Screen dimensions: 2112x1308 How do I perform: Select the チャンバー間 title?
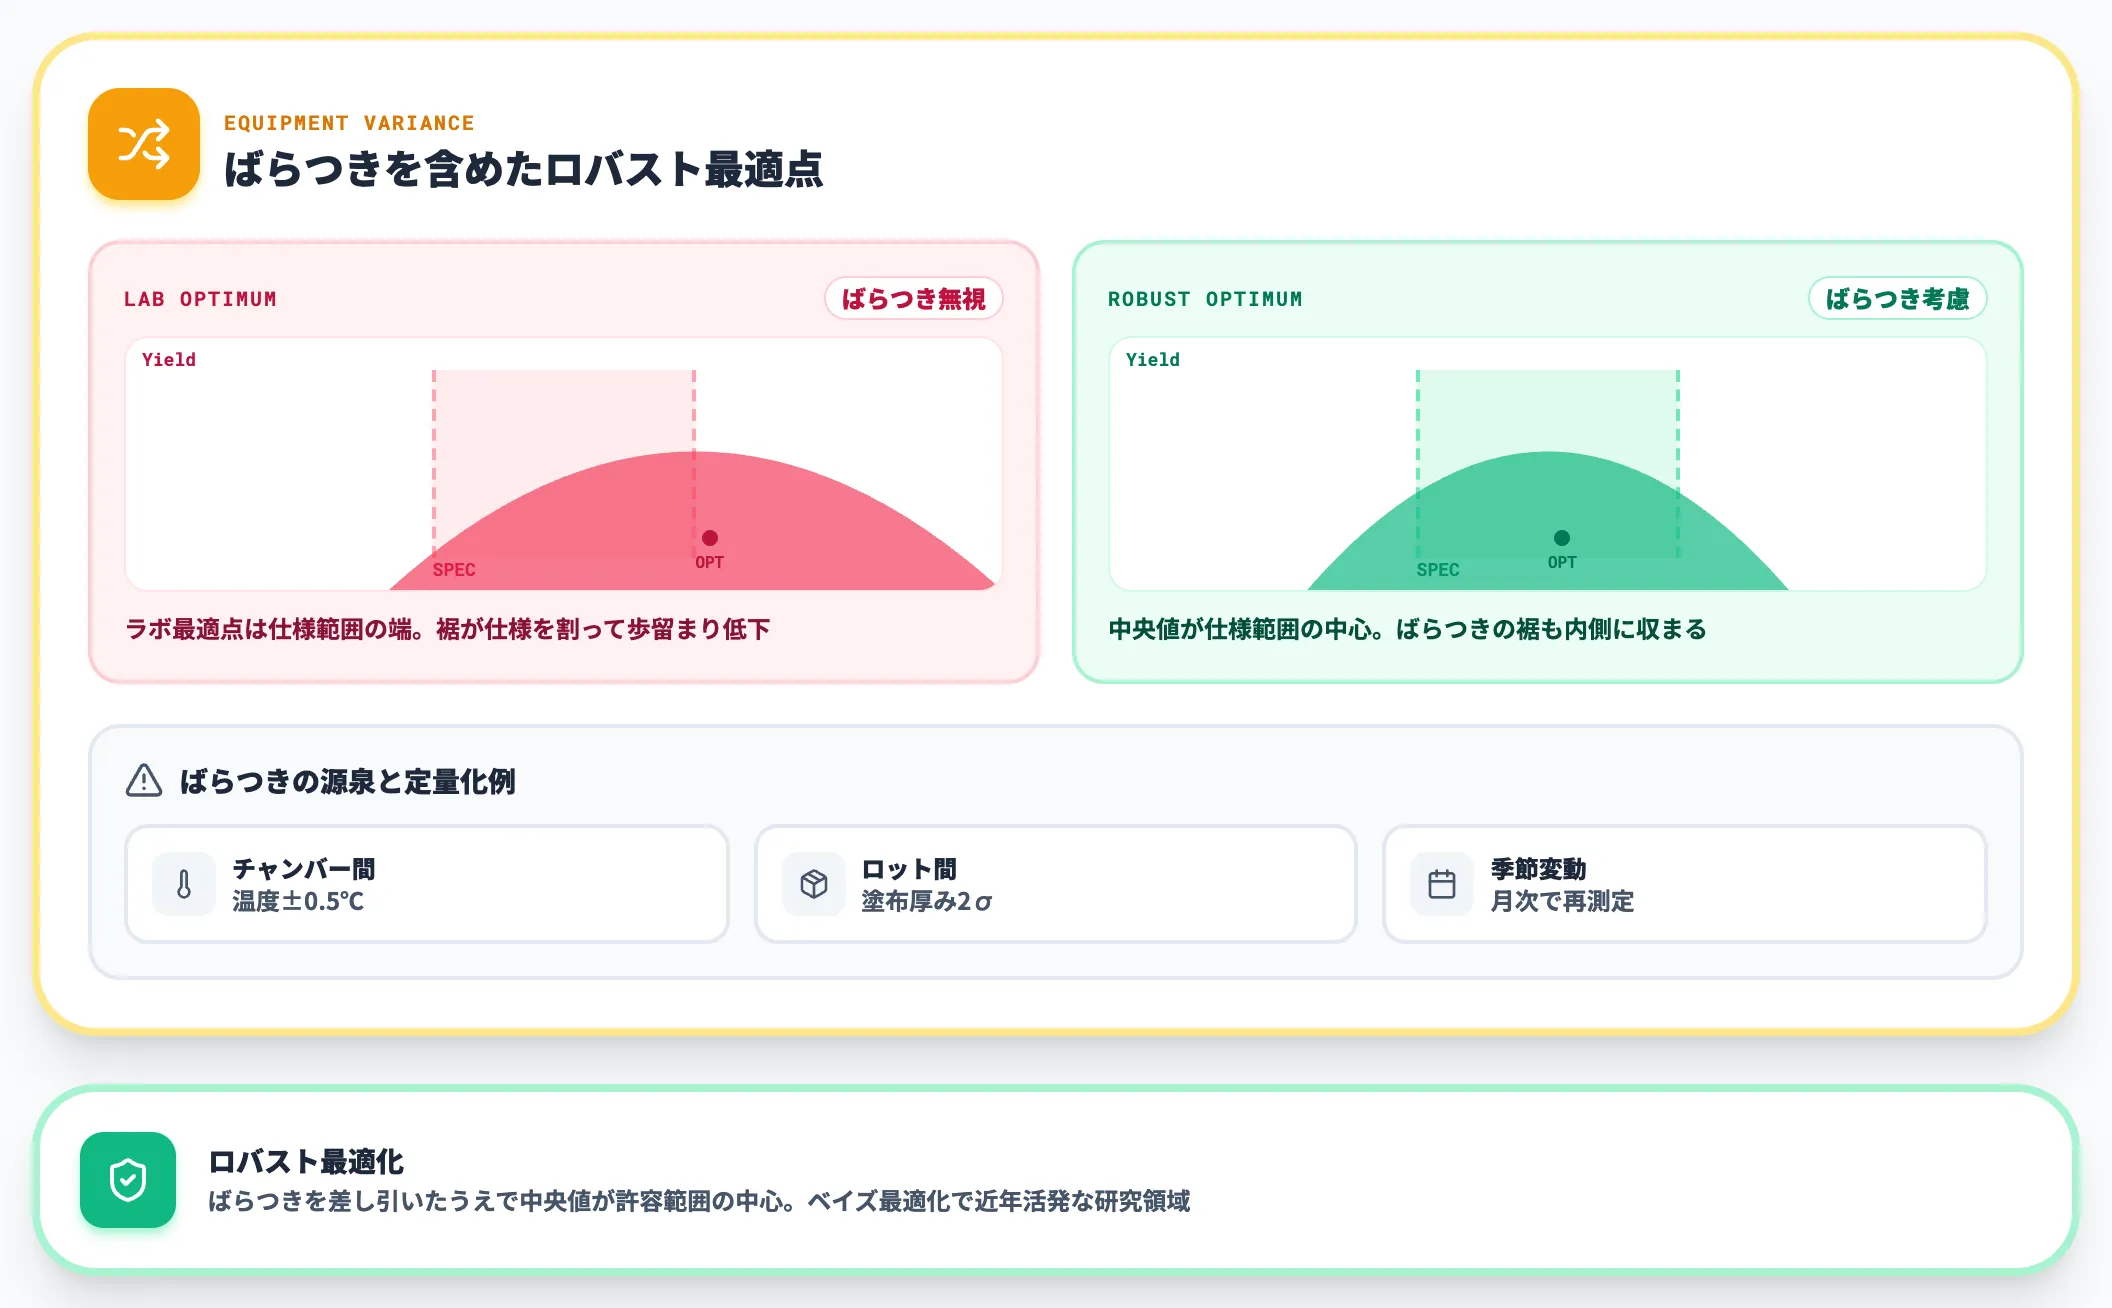304,869
